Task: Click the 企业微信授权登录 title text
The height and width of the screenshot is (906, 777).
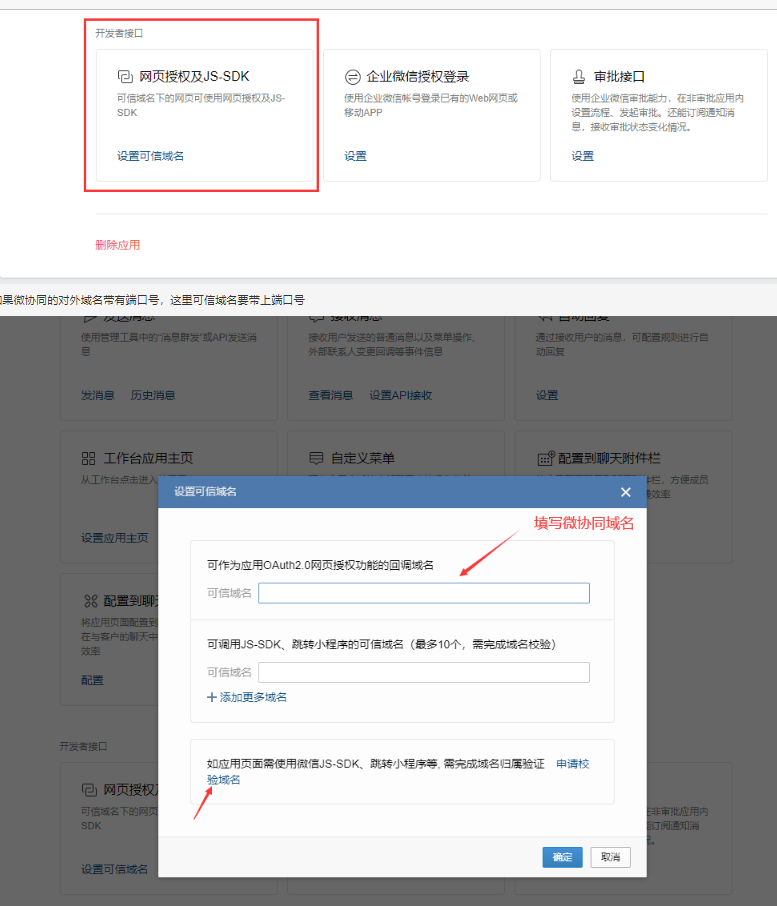Action: [418, 76]
